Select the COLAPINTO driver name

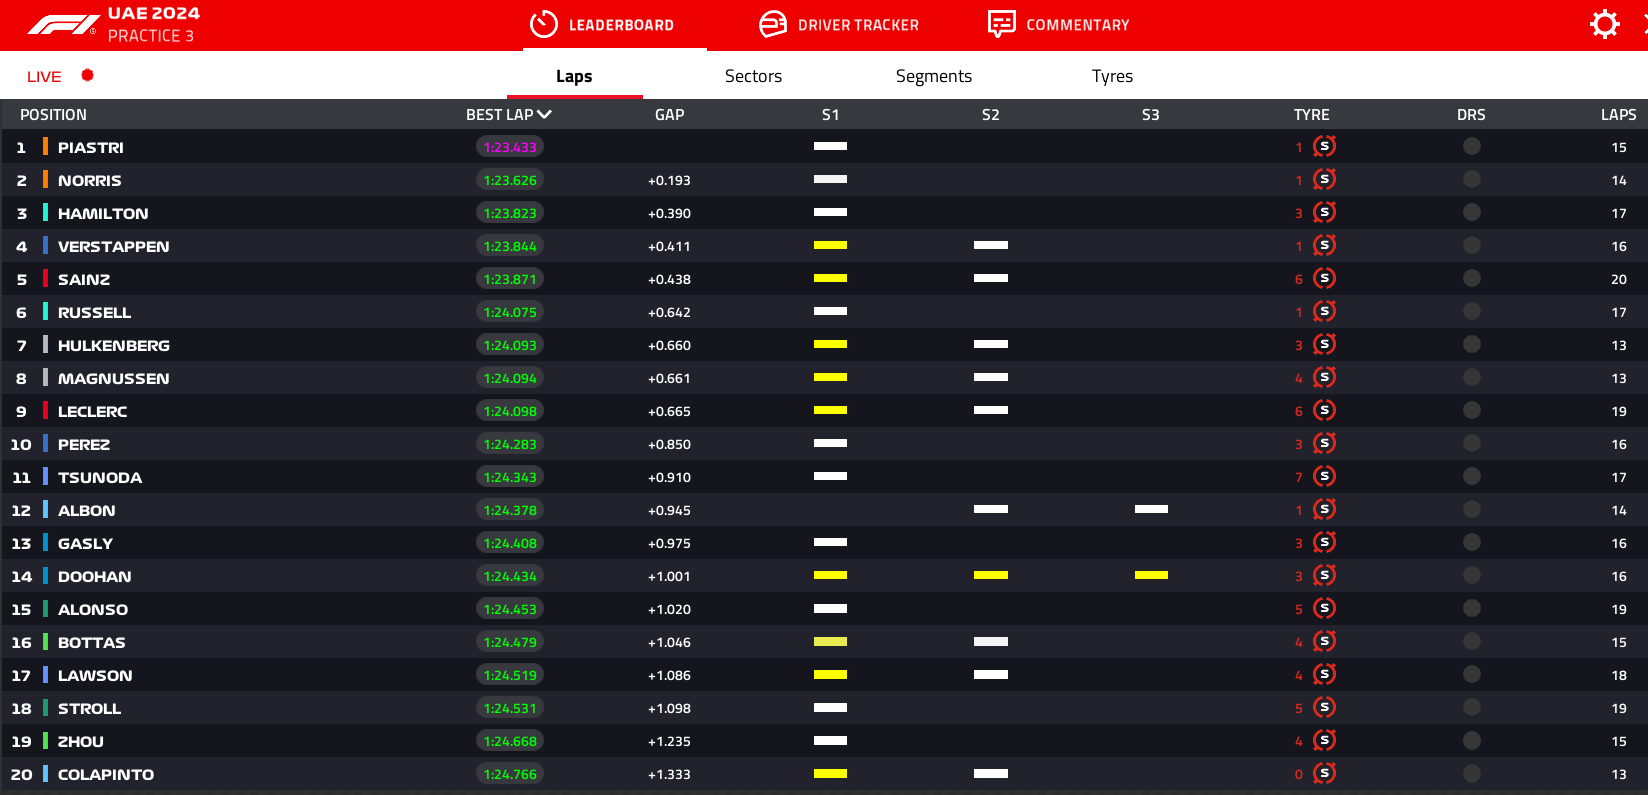106,774
